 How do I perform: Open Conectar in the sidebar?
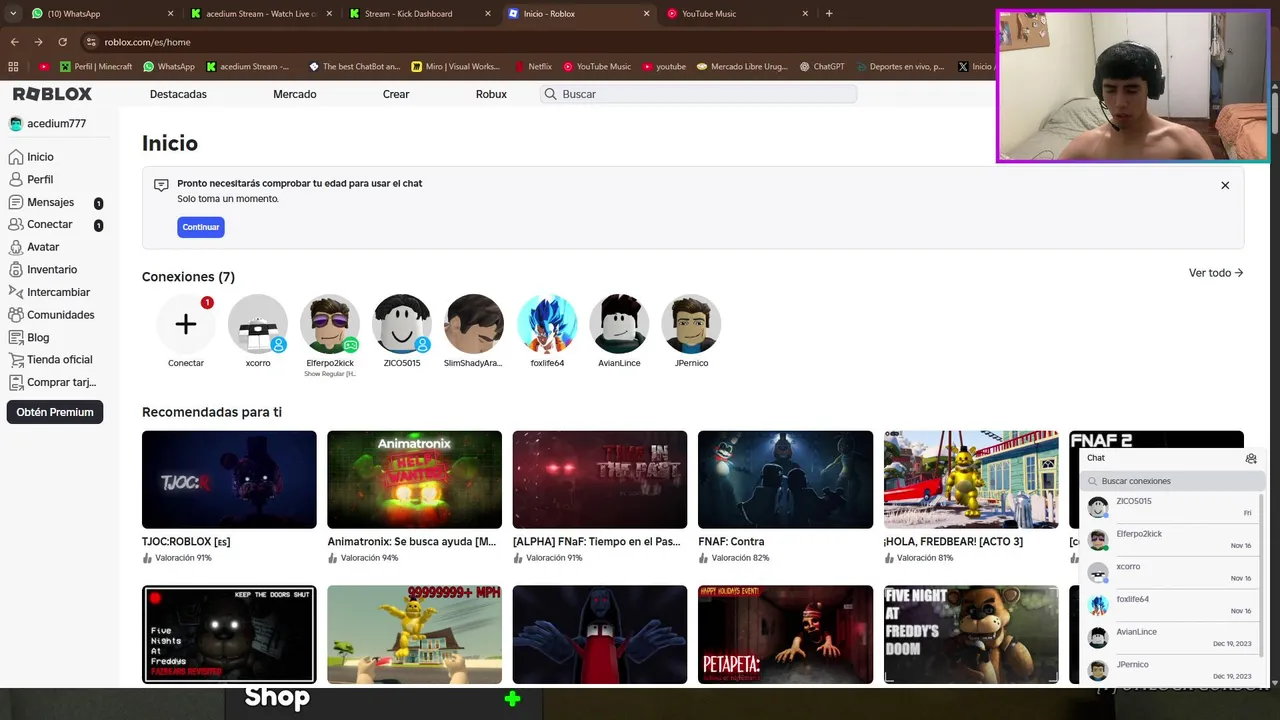point(55,225)
